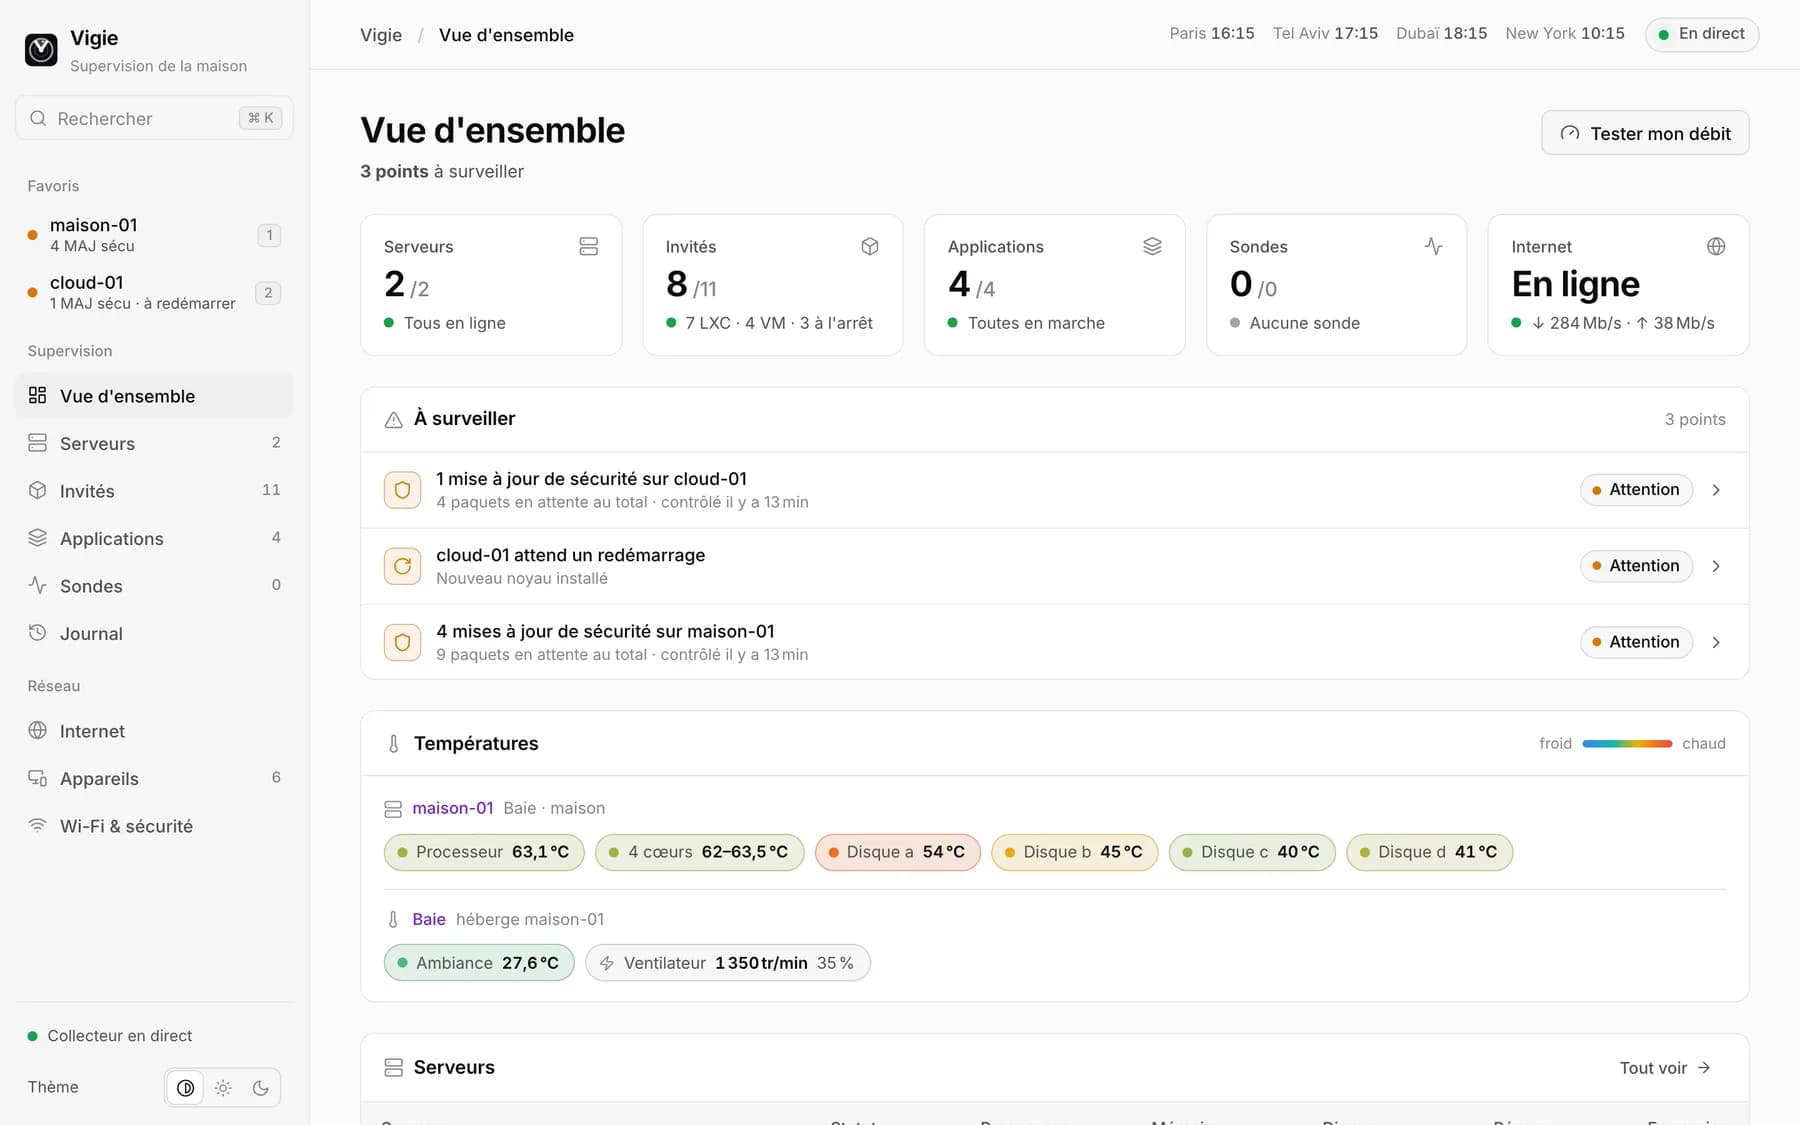Click the Tester mon débit button
Image resolution: width=1800 pixels, height=1125 pixels.
pyautogui.click(x=1645, y=133)
